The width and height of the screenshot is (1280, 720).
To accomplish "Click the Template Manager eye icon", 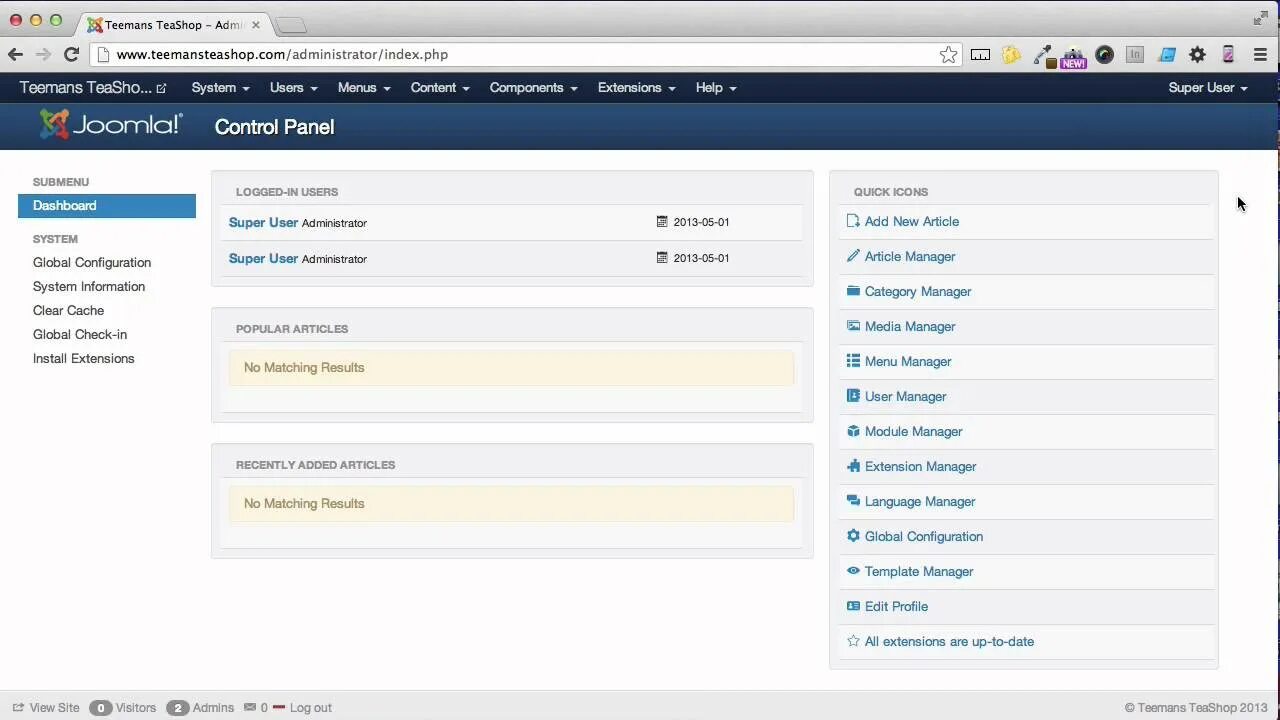I will pos(853,571).
